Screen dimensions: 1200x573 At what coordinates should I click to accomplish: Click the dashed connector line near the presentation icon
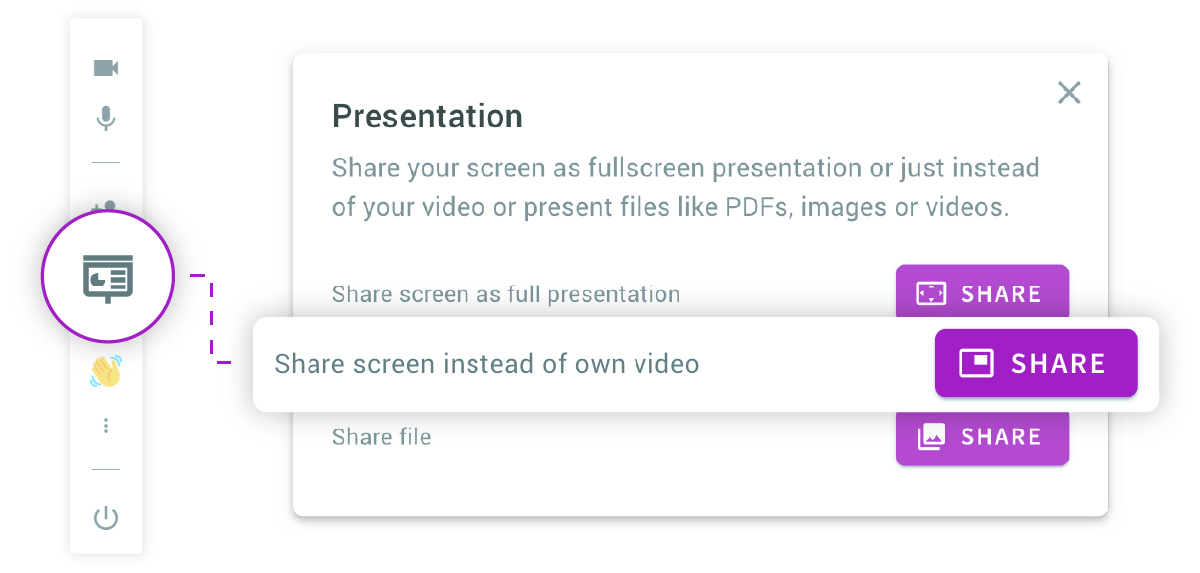[212, 318]
